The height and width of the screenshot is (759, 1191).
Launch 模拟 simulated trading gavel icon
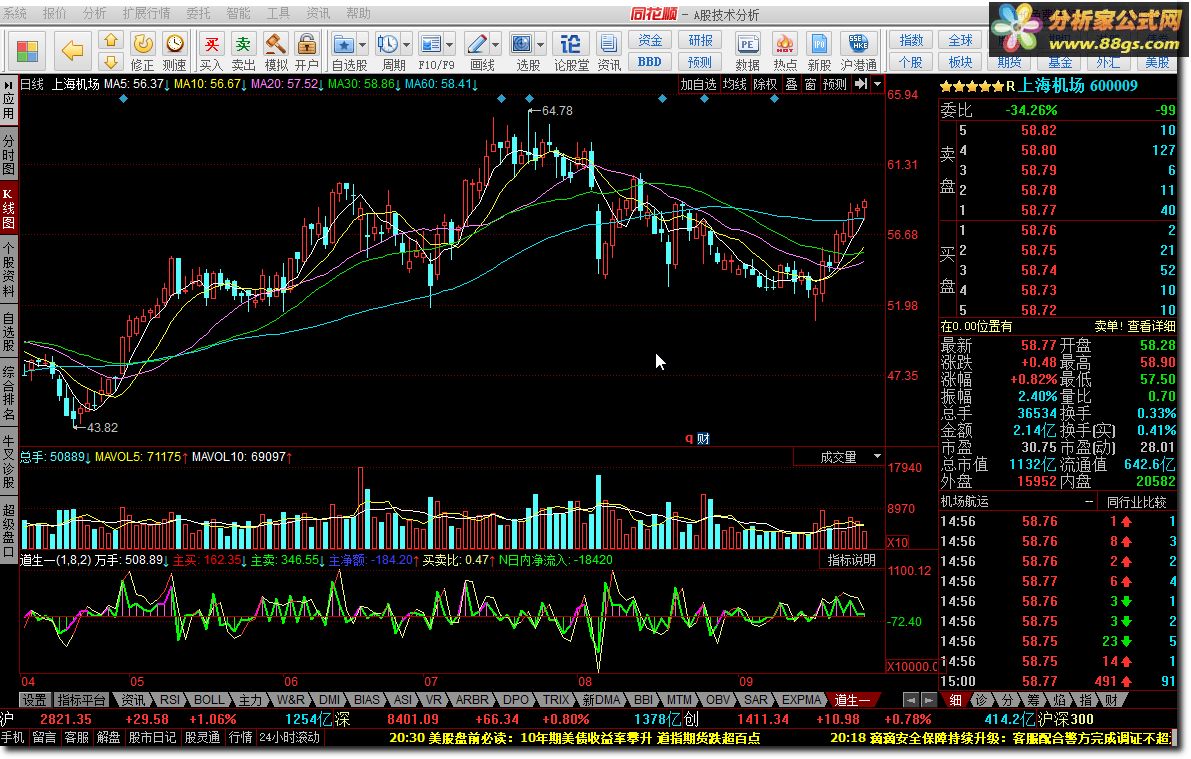pyautogui.click(x=276, y=44)
